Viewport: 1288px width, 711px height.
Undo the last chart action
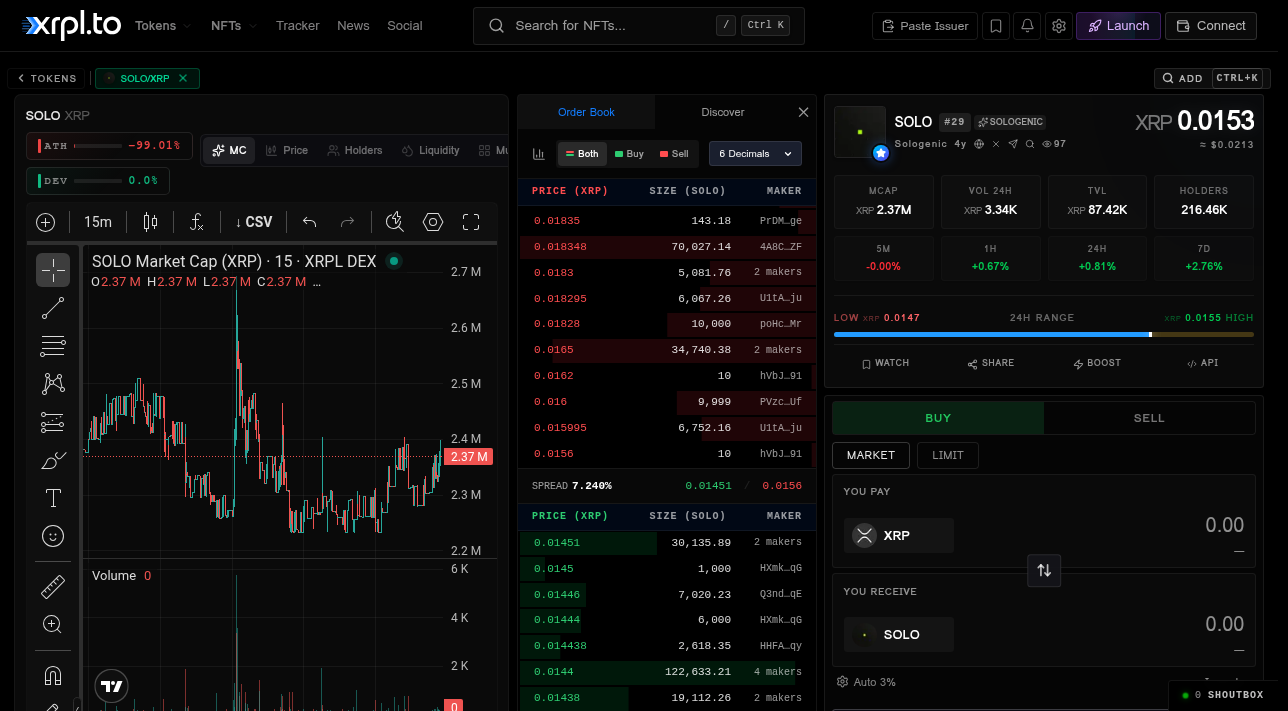pos(310,222)
